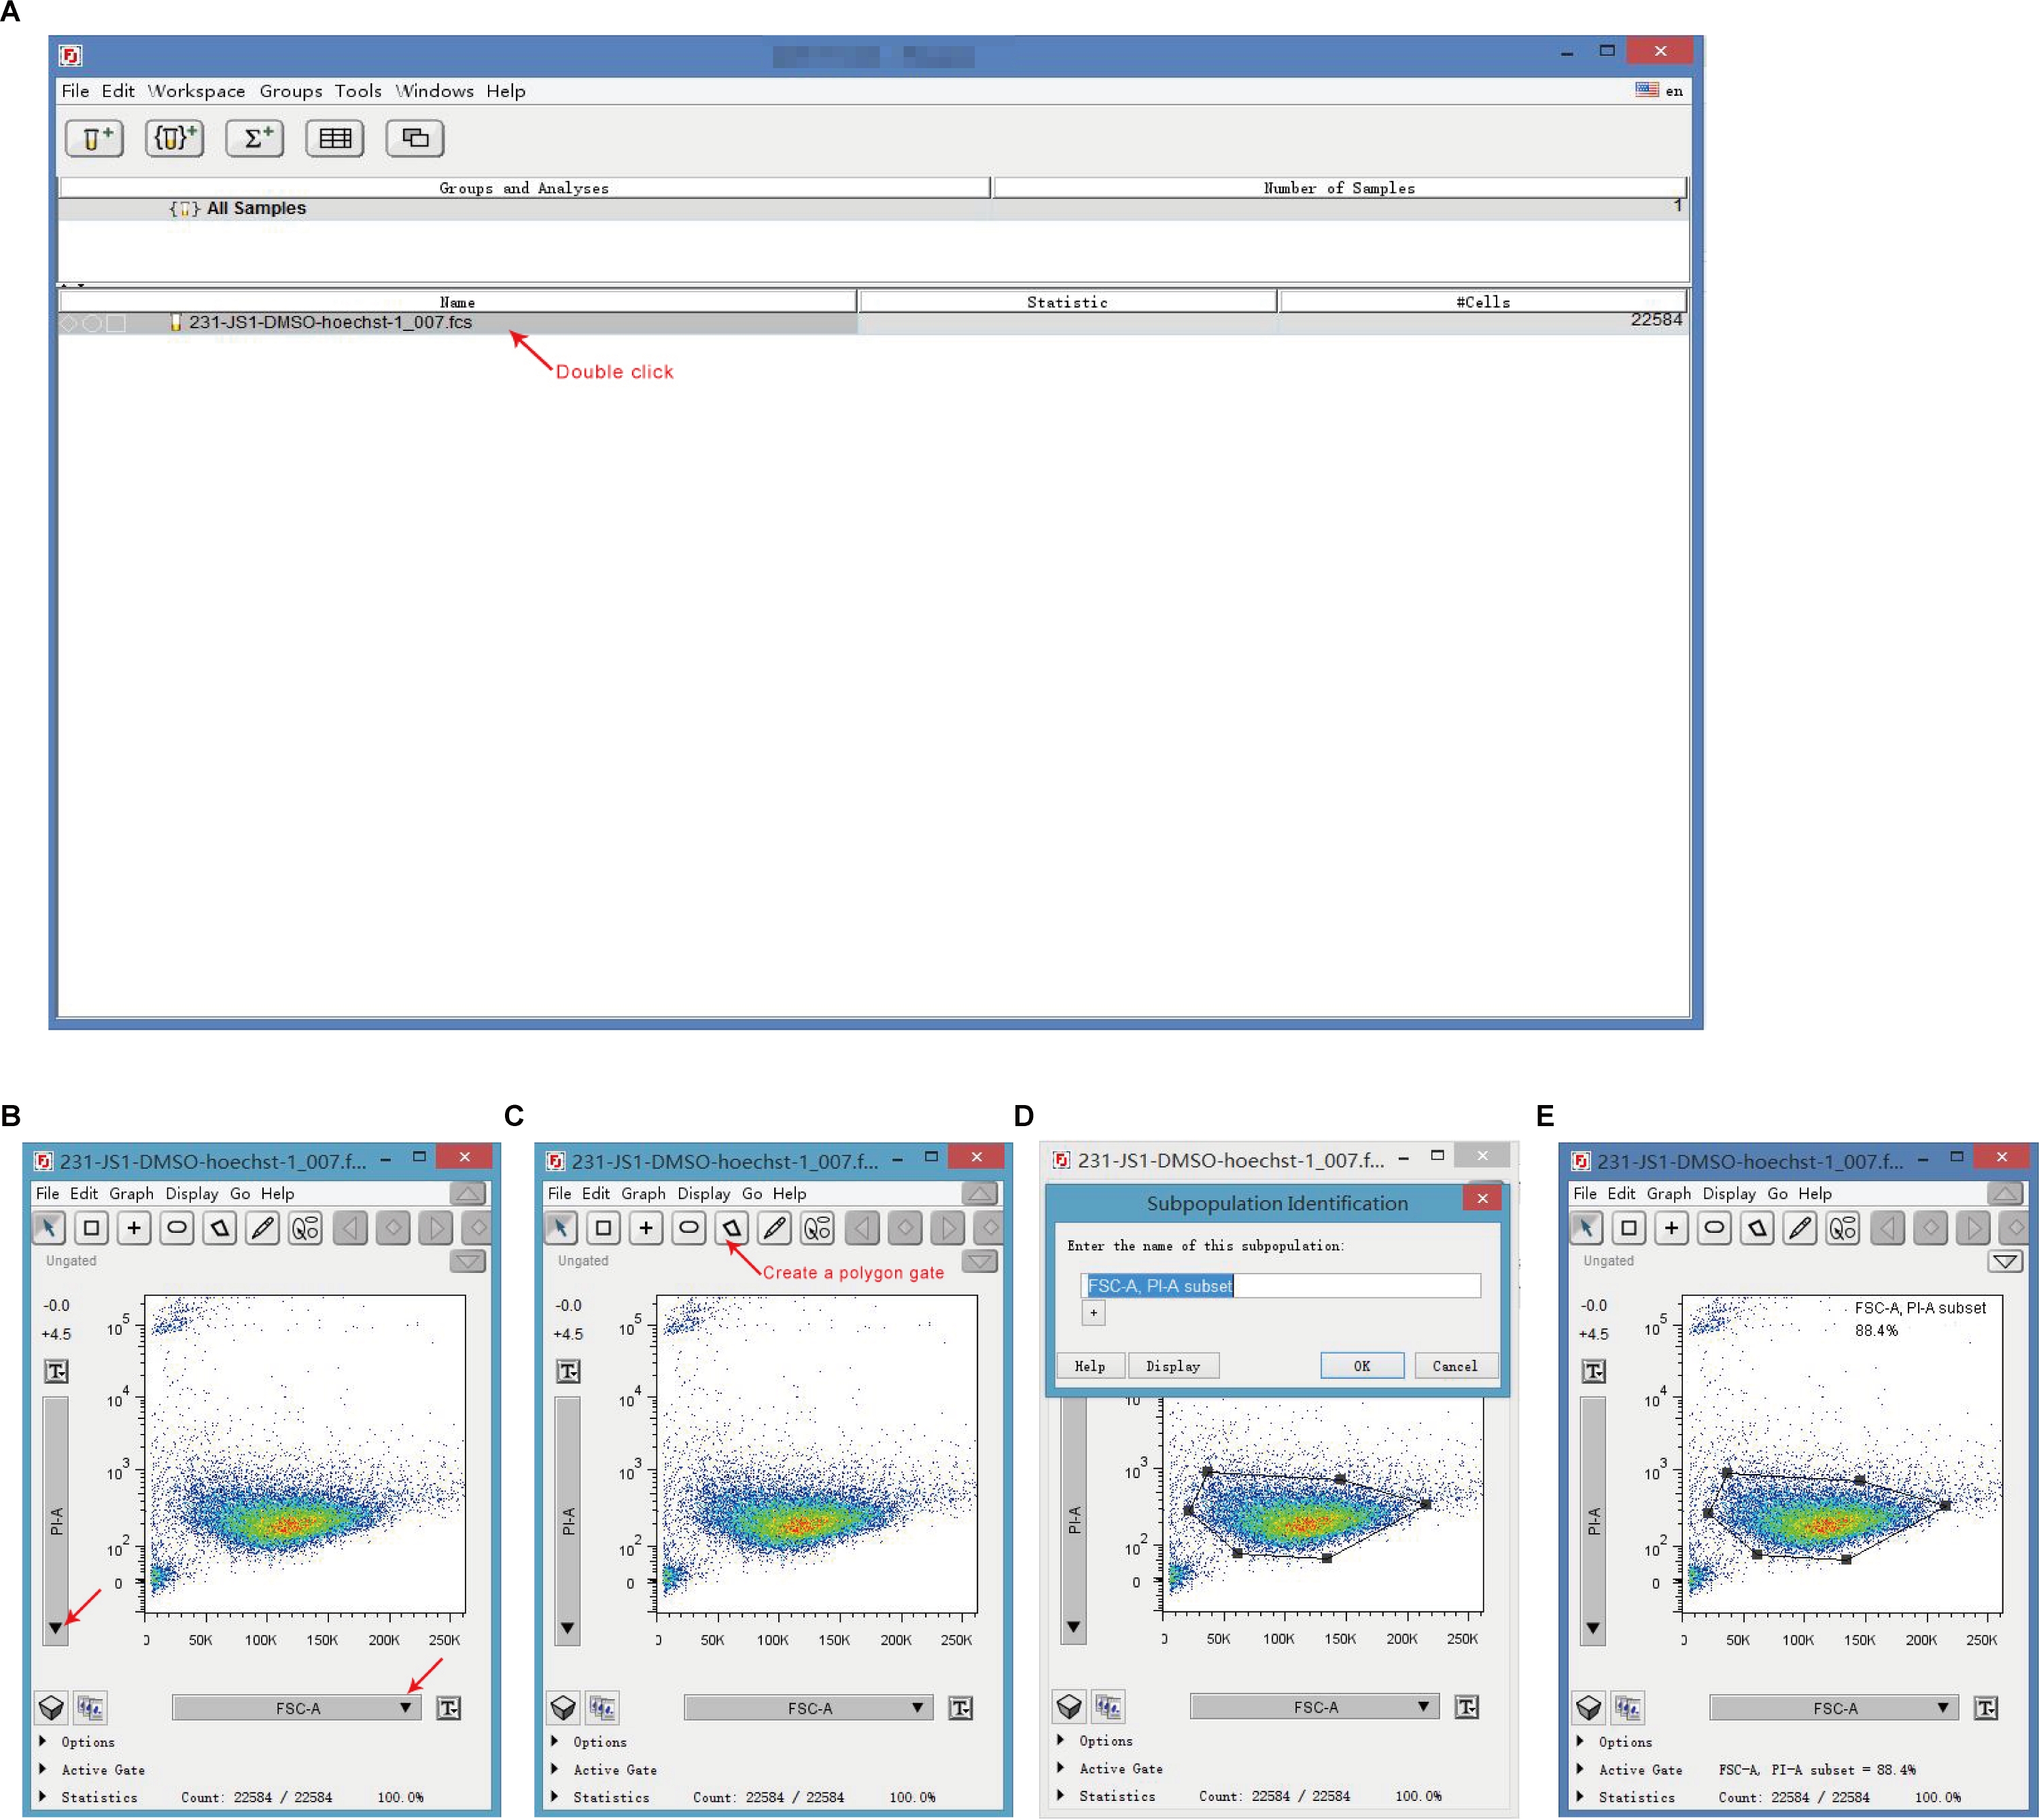Image resolution: width=2039 pixels, height=1820 pixels.
Task: Expand Active Gate row showing 88.4% subset
Action: point(1580,1768)
